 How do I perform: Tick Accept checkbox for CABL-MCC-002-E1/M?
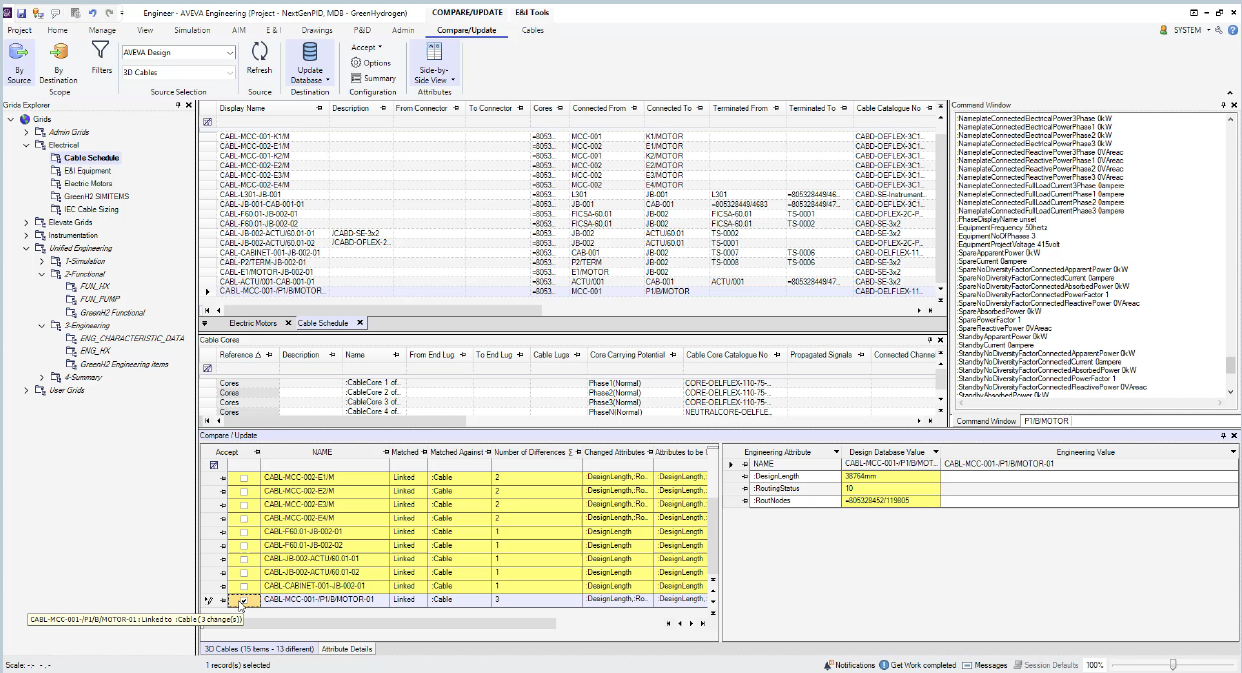tap(244, 478)
